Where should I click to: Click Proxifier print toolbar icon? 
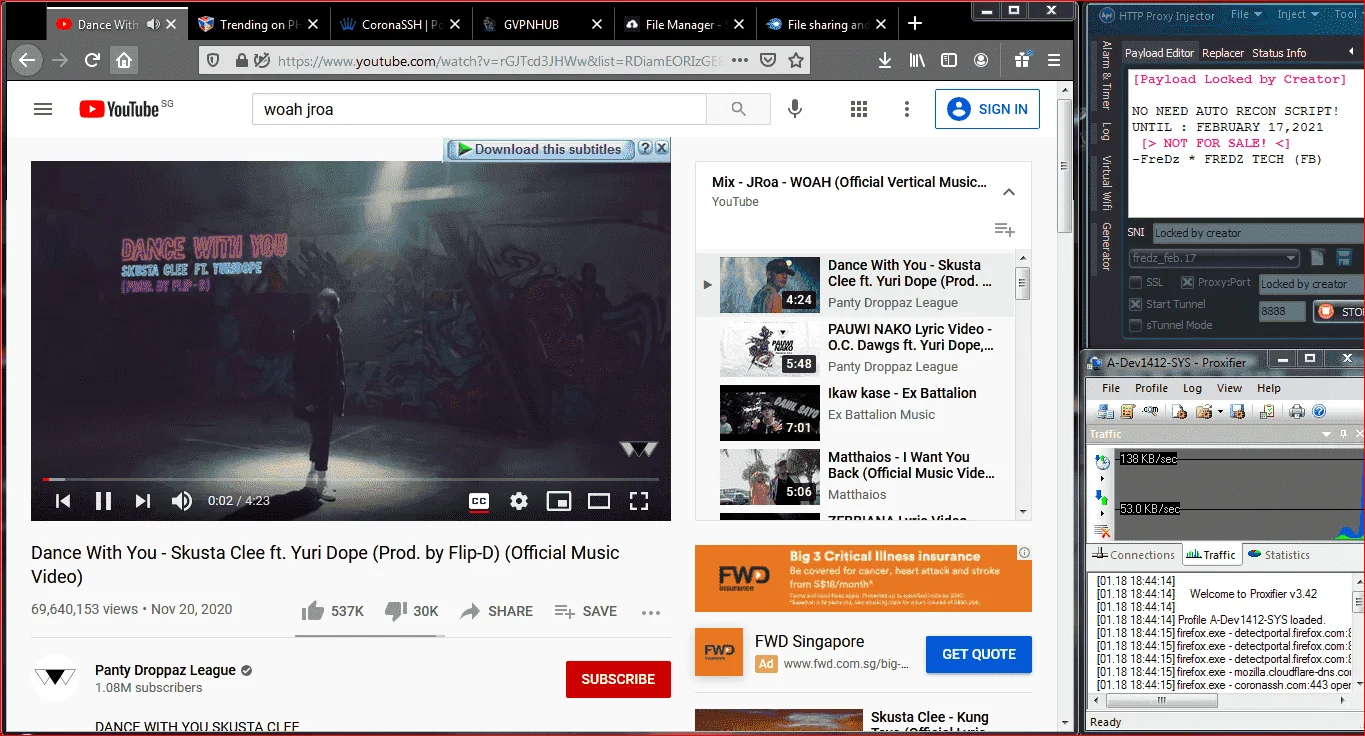coord(1297,411)
